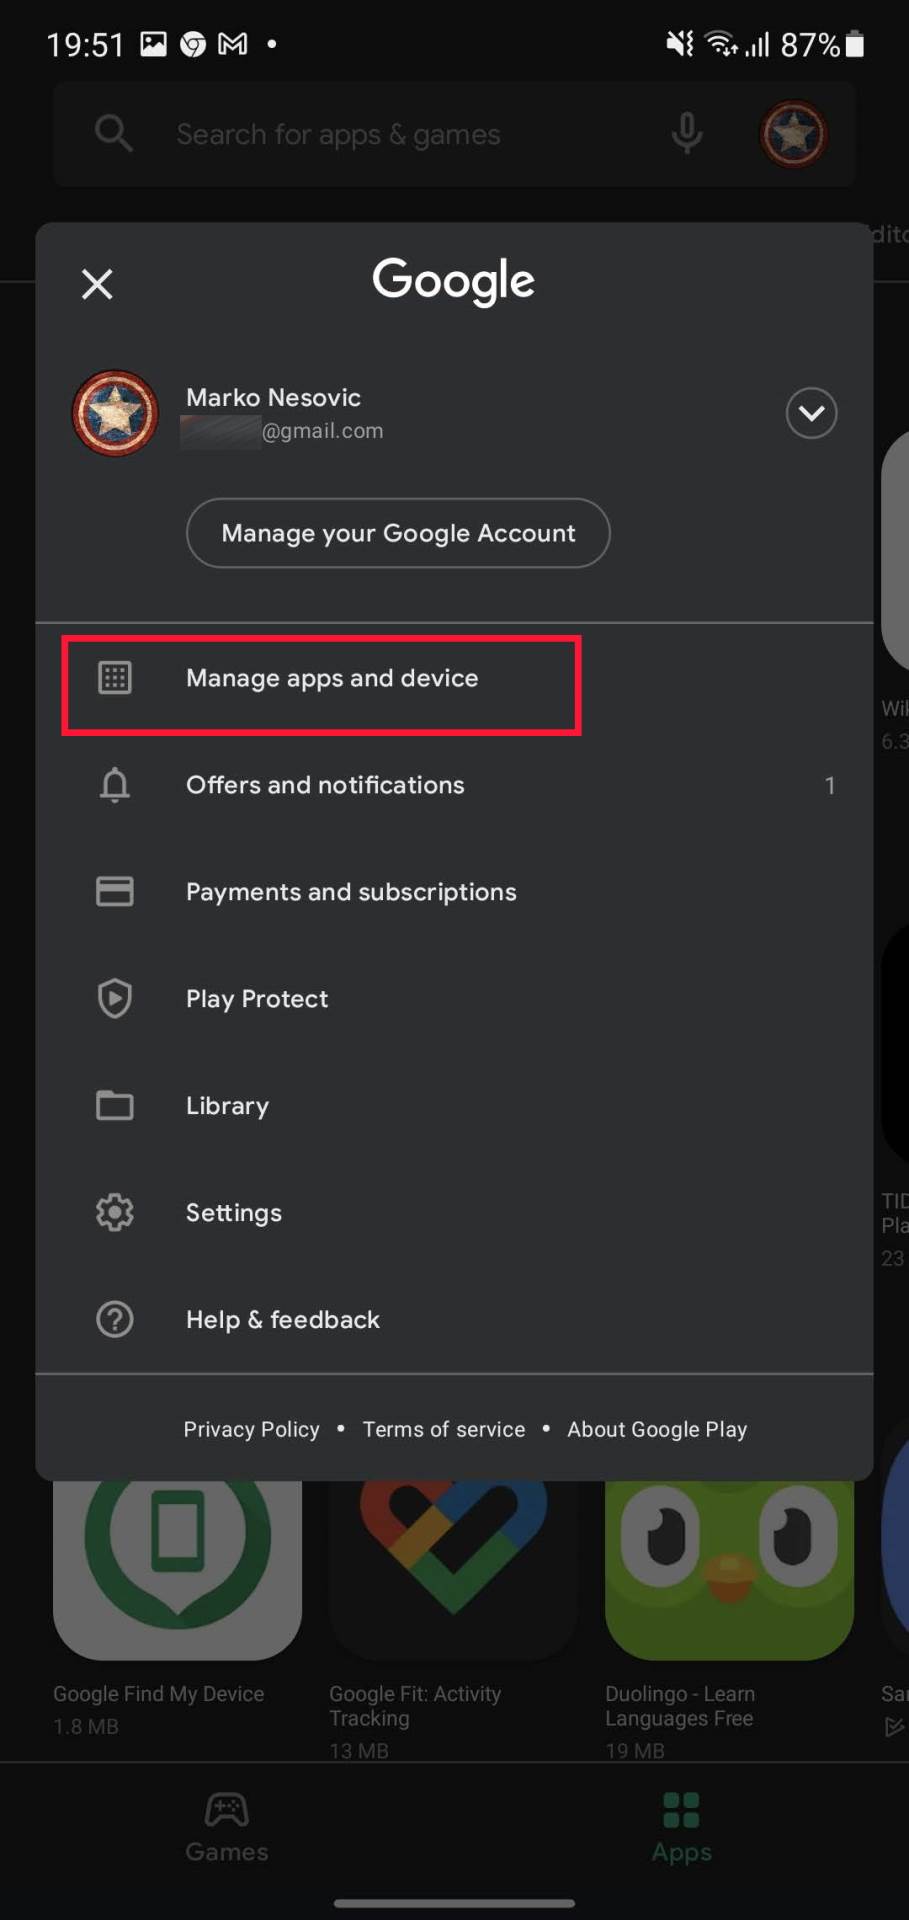The width and height of the screenshot is (909, 1920).
Task: Open the Terms of service link
Action: [443, 1429]
